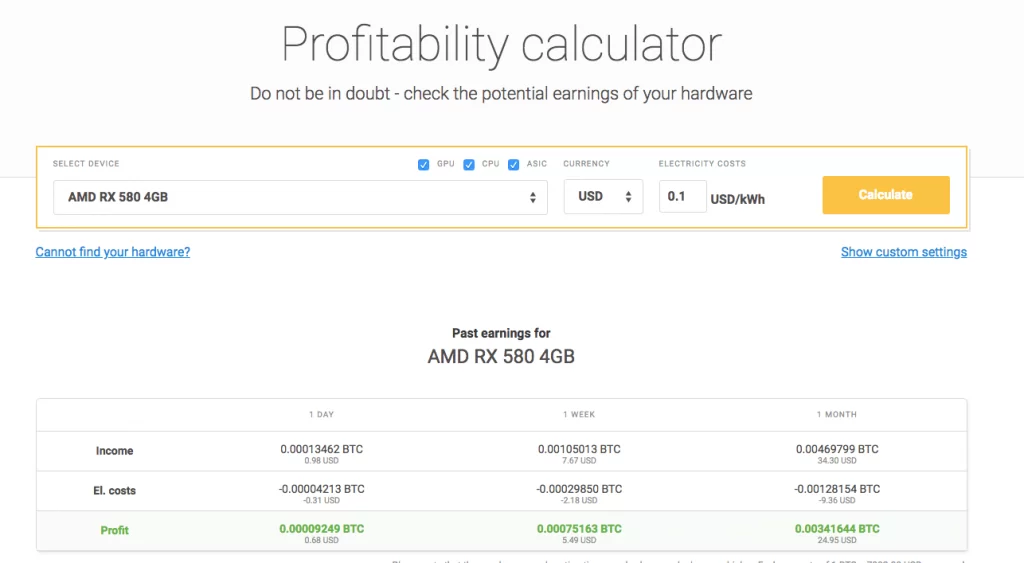Disable the ASIC checkbox
1024x563 pixels.
514,164
